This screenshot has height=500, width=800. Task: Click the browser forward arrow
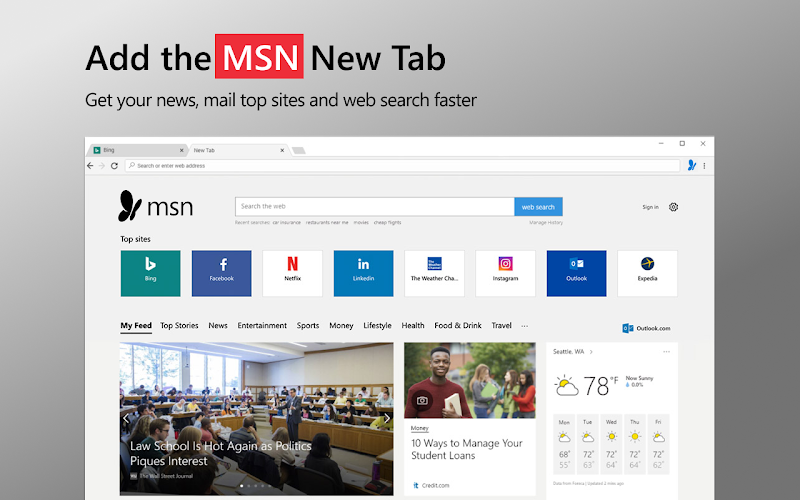pos(102,166)
